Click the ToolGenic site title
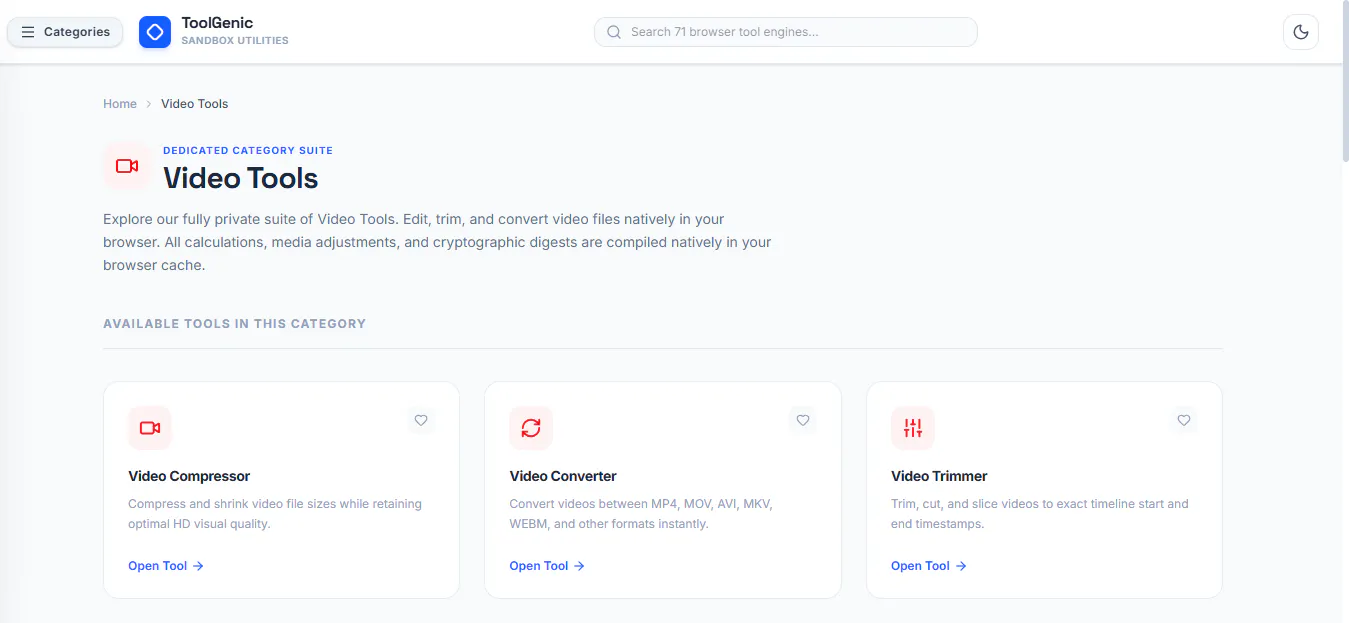 pos(217,23)
